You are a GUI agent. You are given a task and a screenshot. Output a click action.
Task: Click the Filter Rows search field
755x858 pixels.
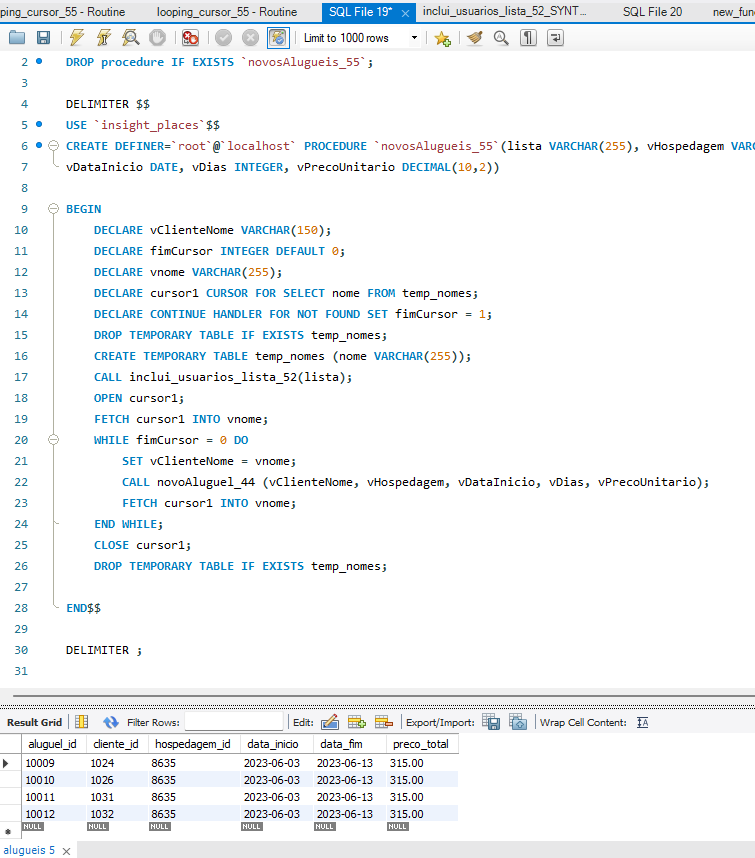tap(234, 722)
